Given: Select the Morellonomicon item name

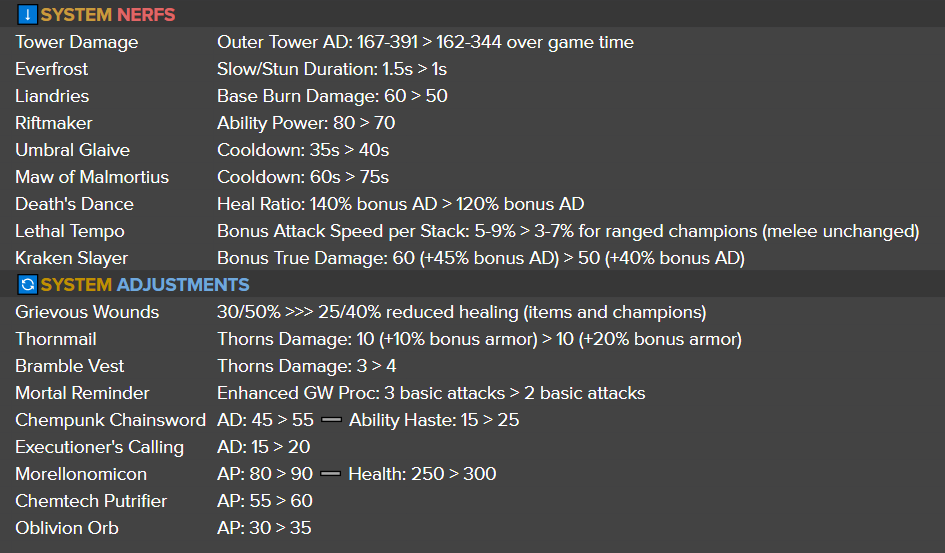Looking at the screenshot, I should point(81,474).
